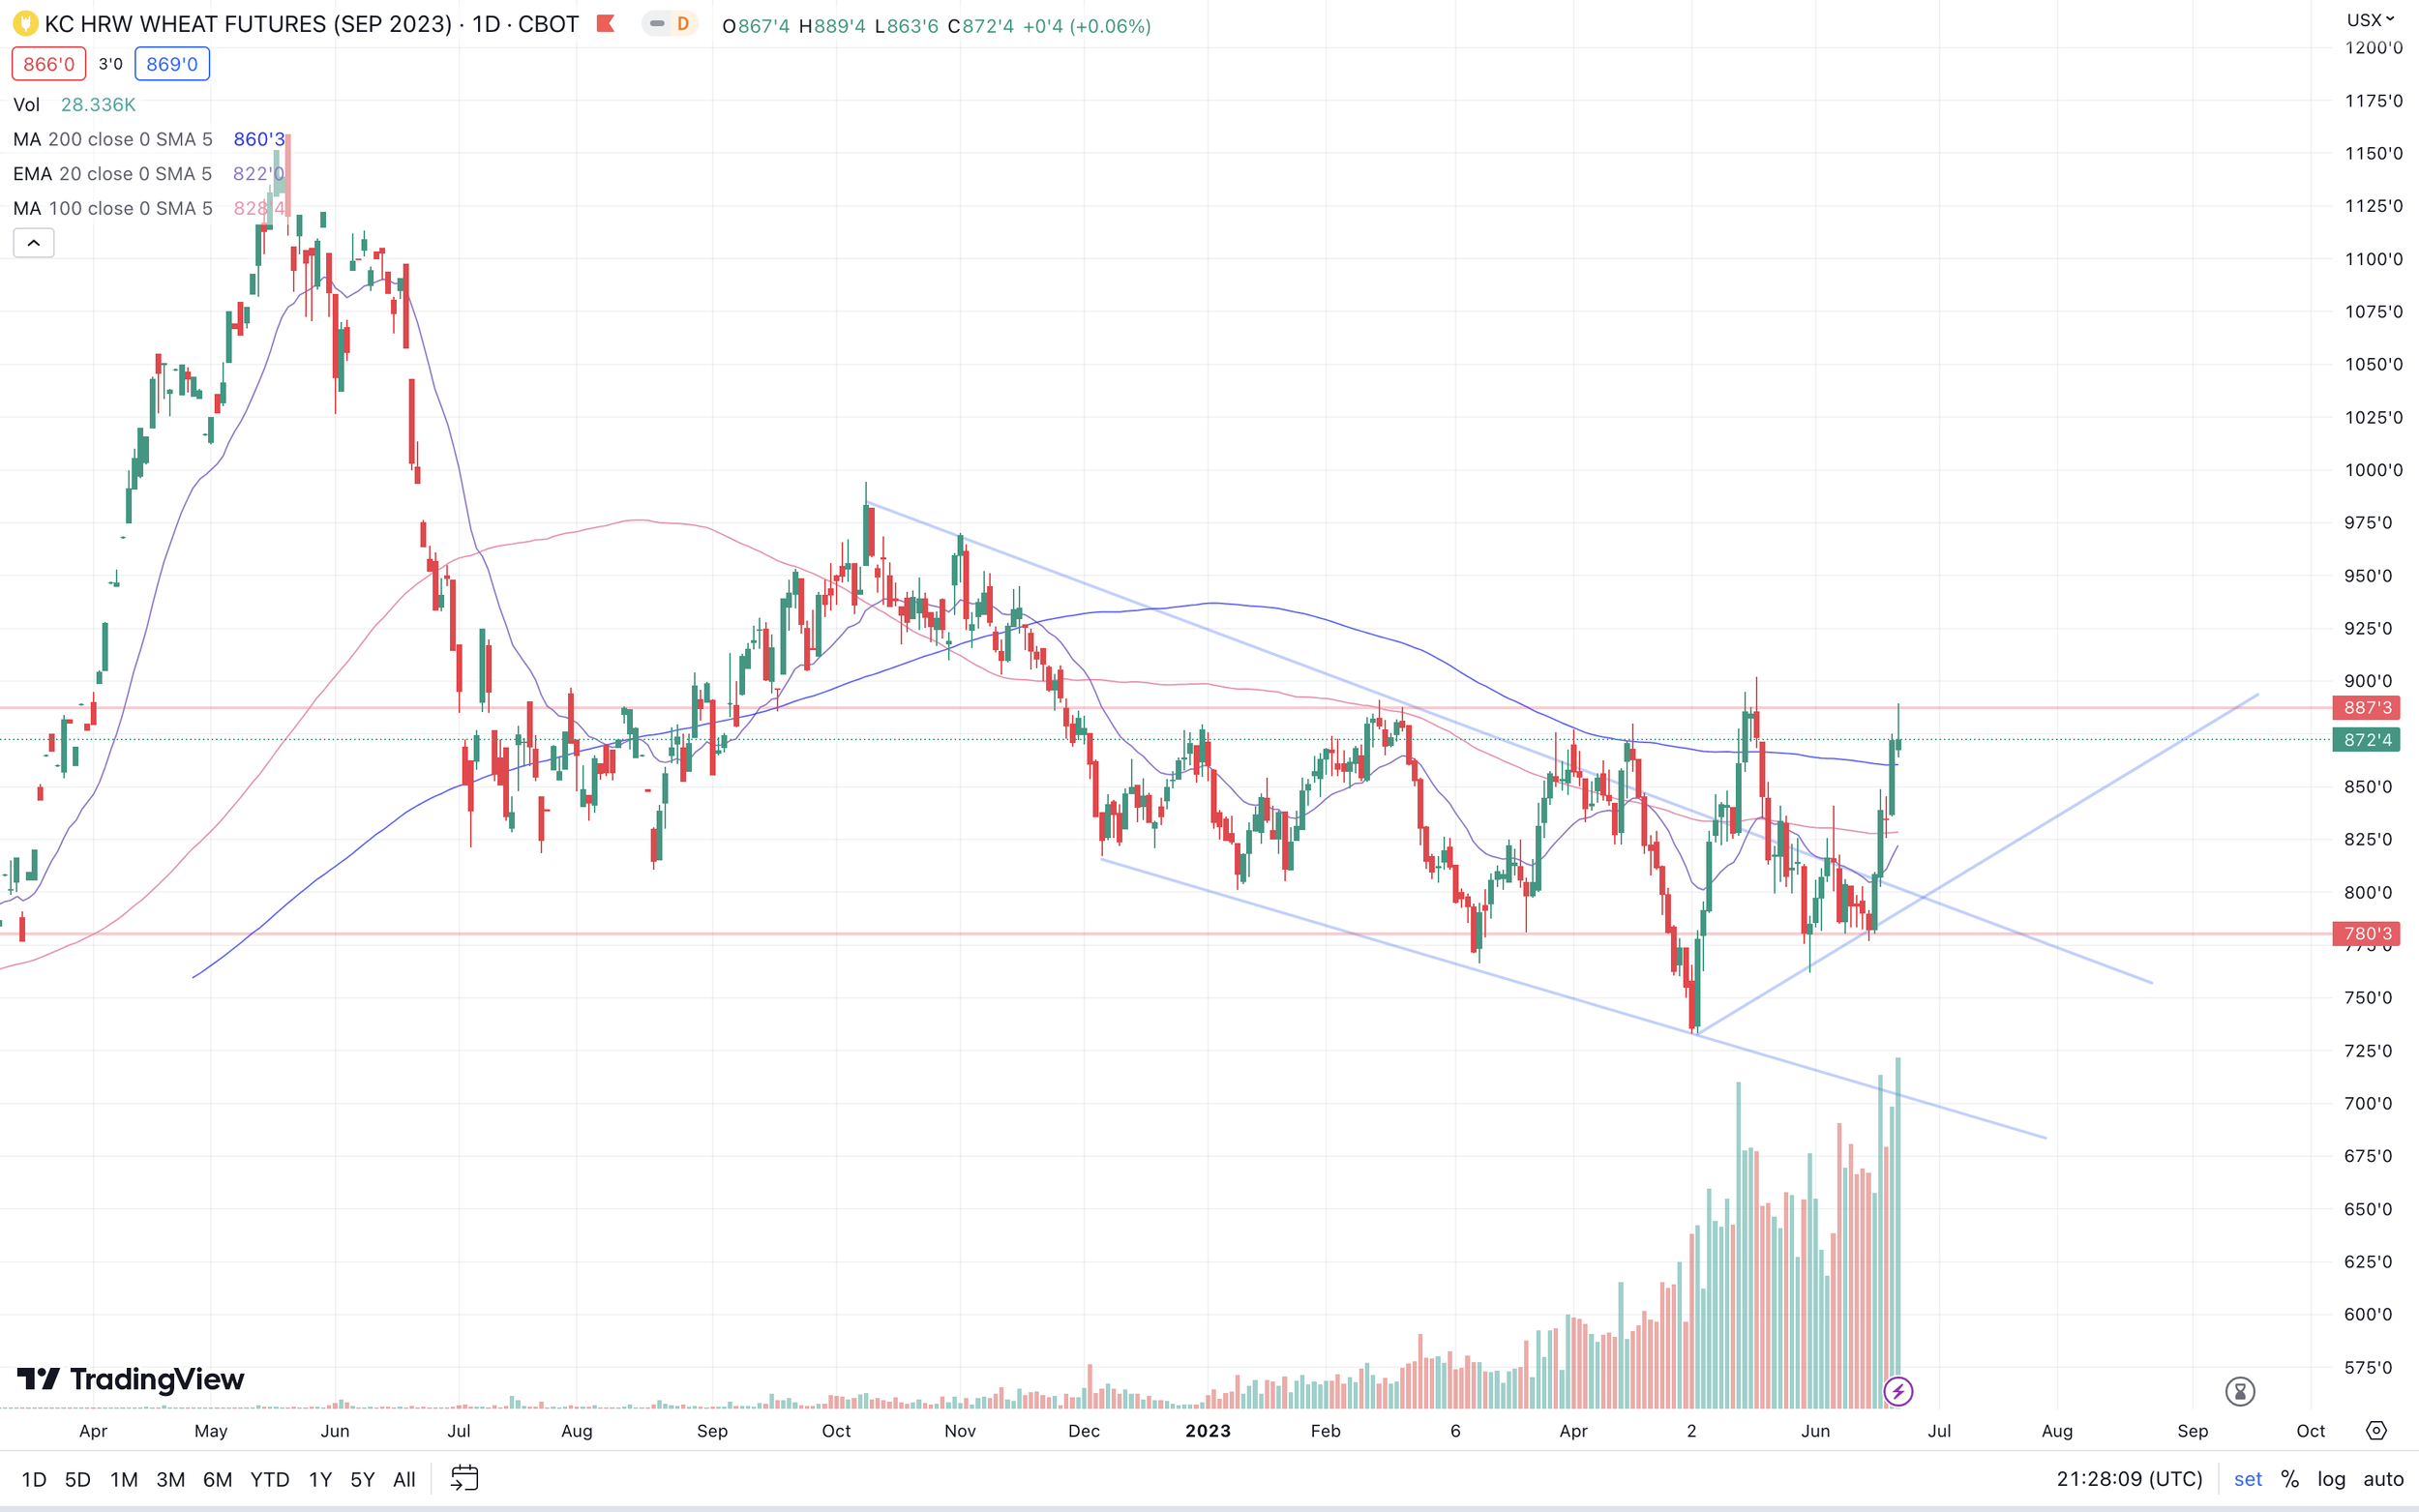Click the 887'3 red price line label
2419x1512 pixels.
[2366, 708]
